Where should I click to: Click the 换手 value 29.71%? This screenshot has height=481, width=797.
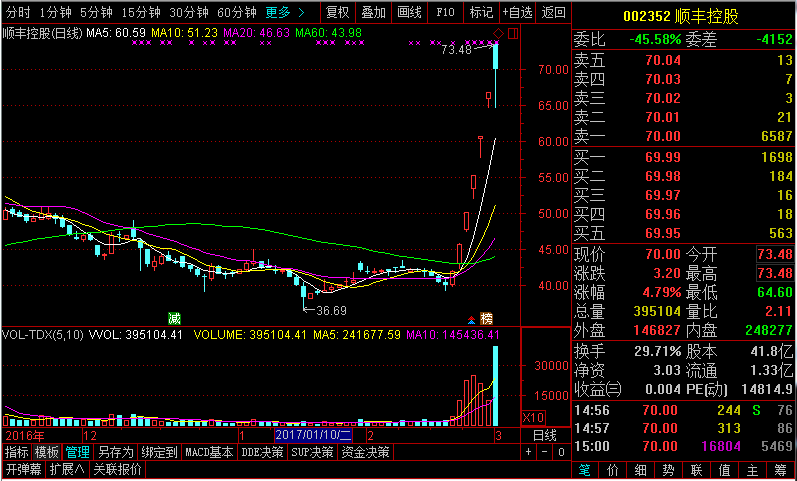657,351
